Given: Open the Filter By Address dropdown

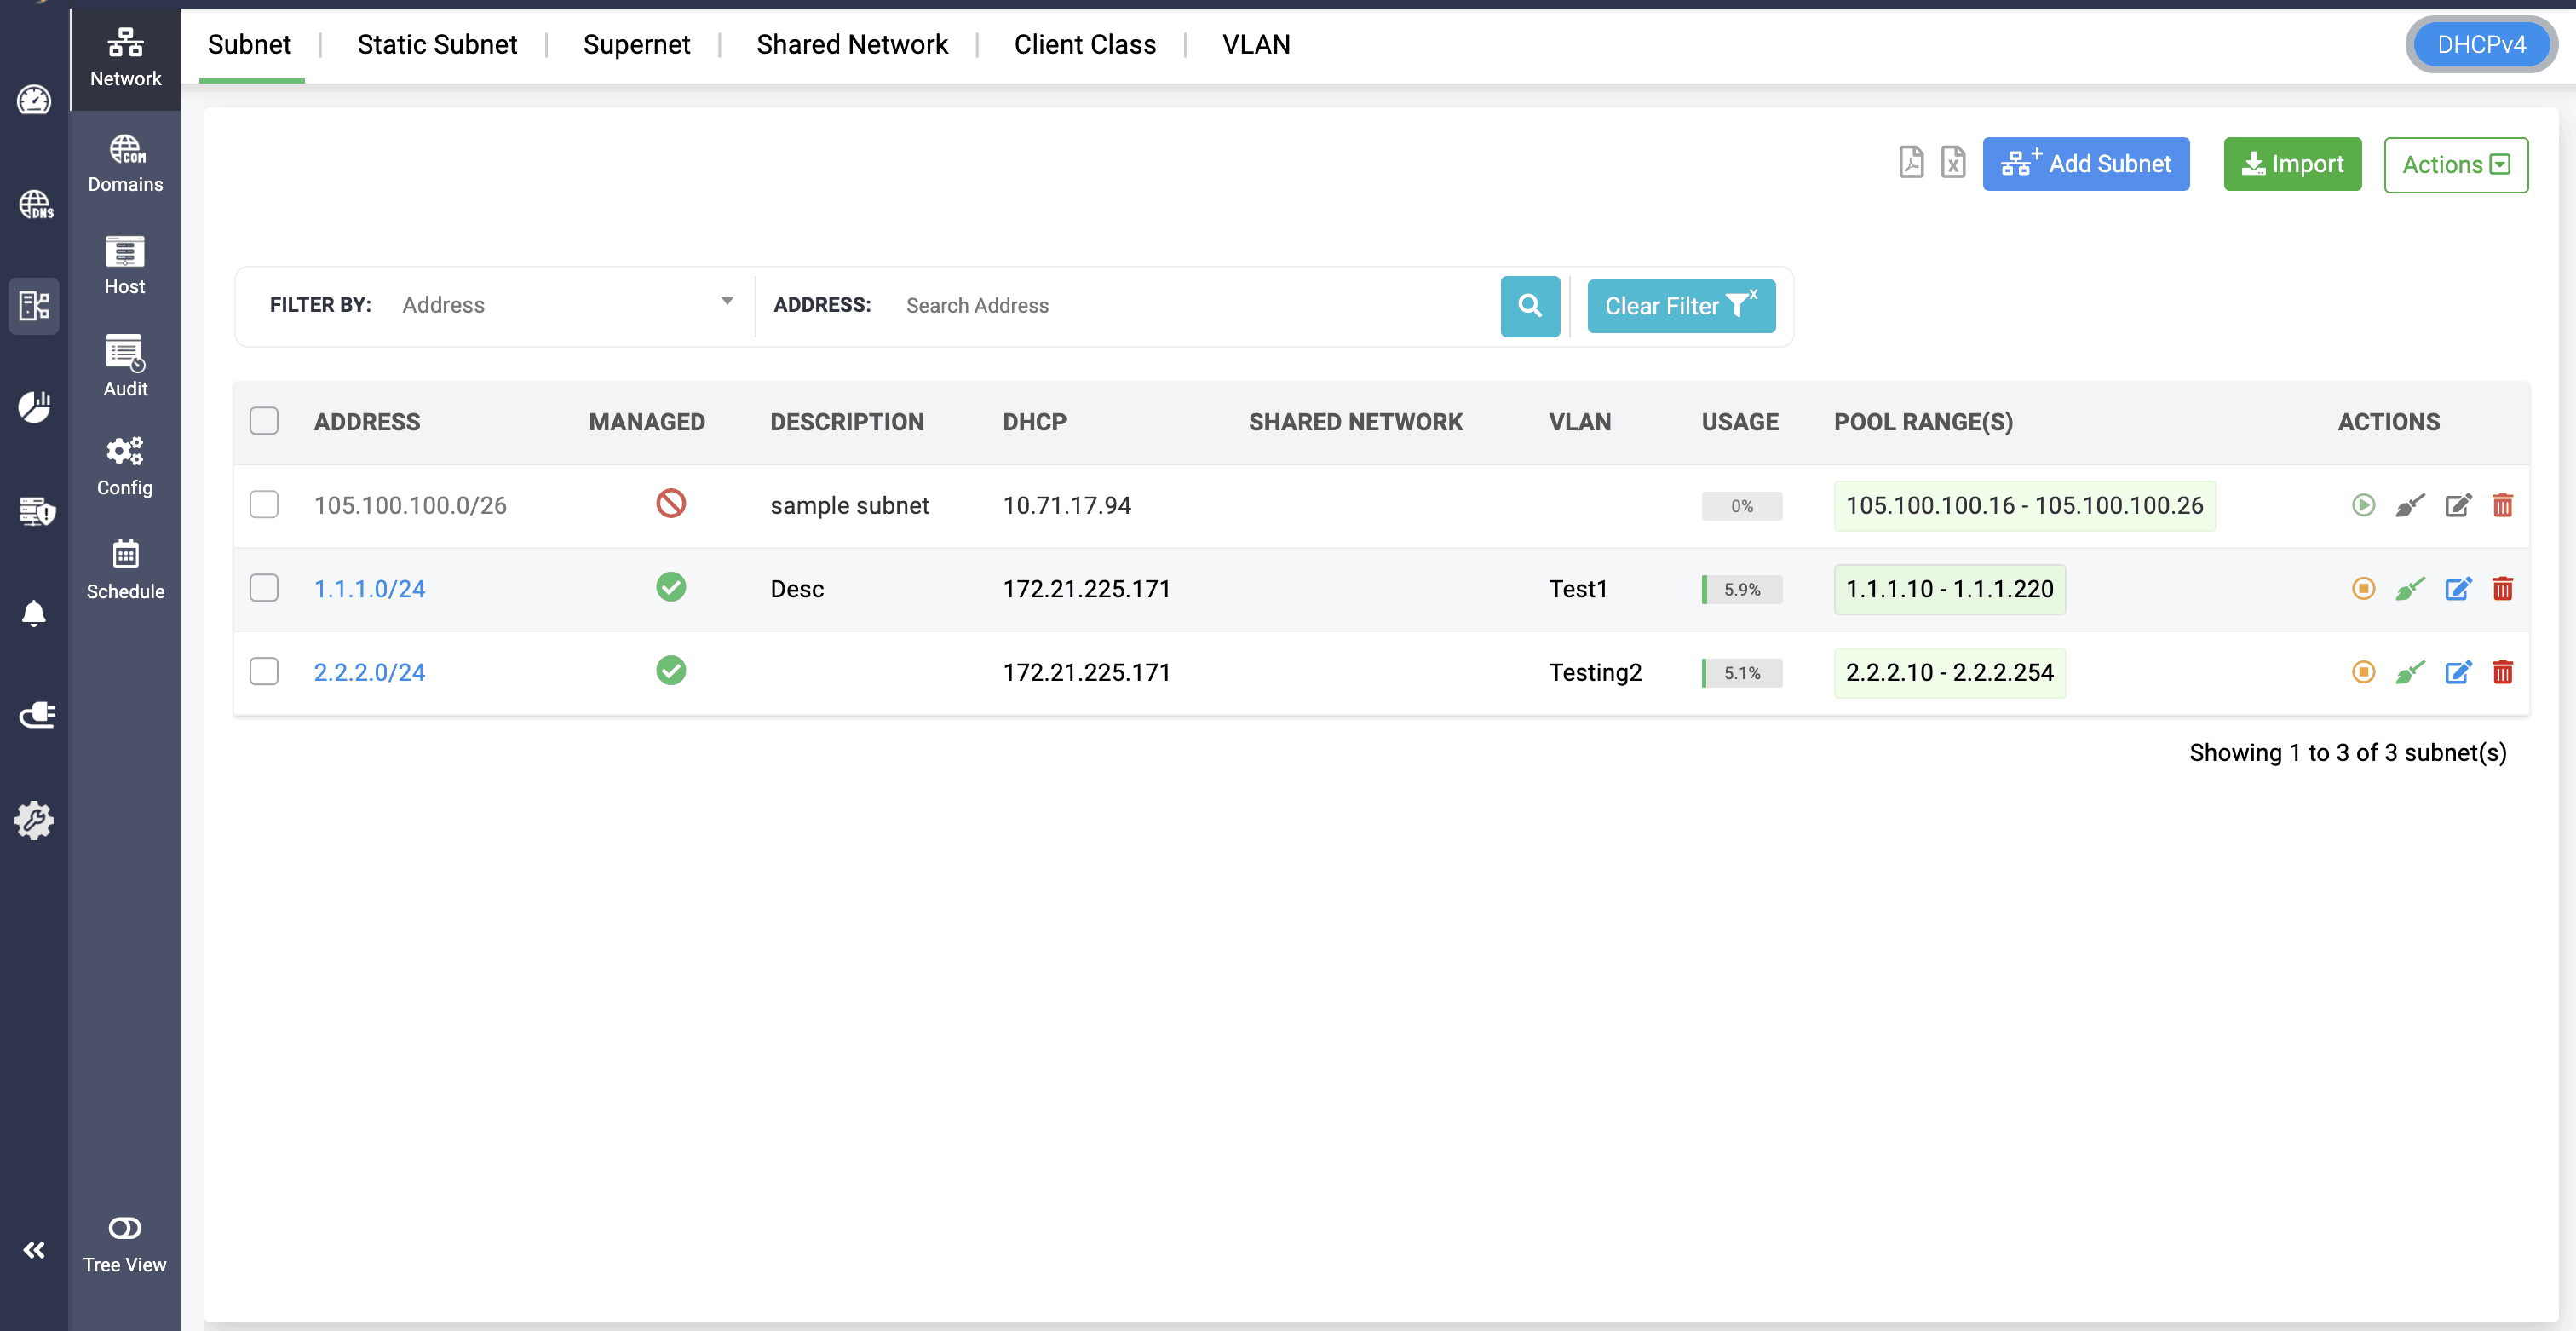Looking at the screenshot, I should pyautogui.click(x=566, y=305).
